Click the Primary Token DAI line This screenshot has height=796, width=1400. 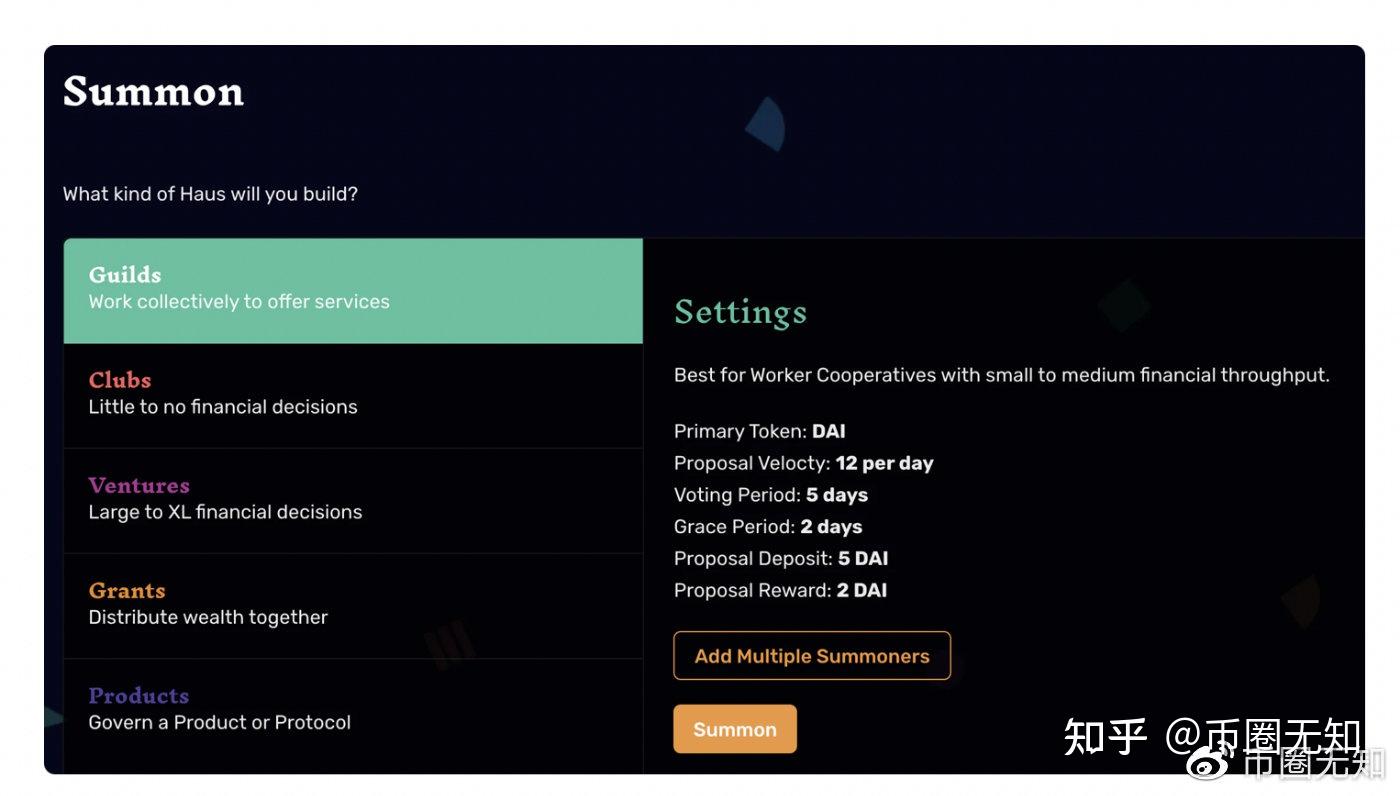tap(759, 431)
